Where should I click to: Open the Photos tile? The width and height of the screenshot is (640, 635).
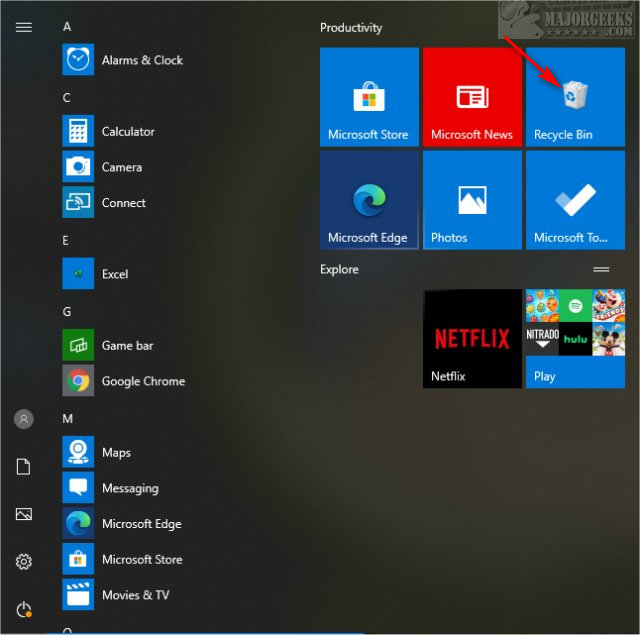tap(472, 200)
